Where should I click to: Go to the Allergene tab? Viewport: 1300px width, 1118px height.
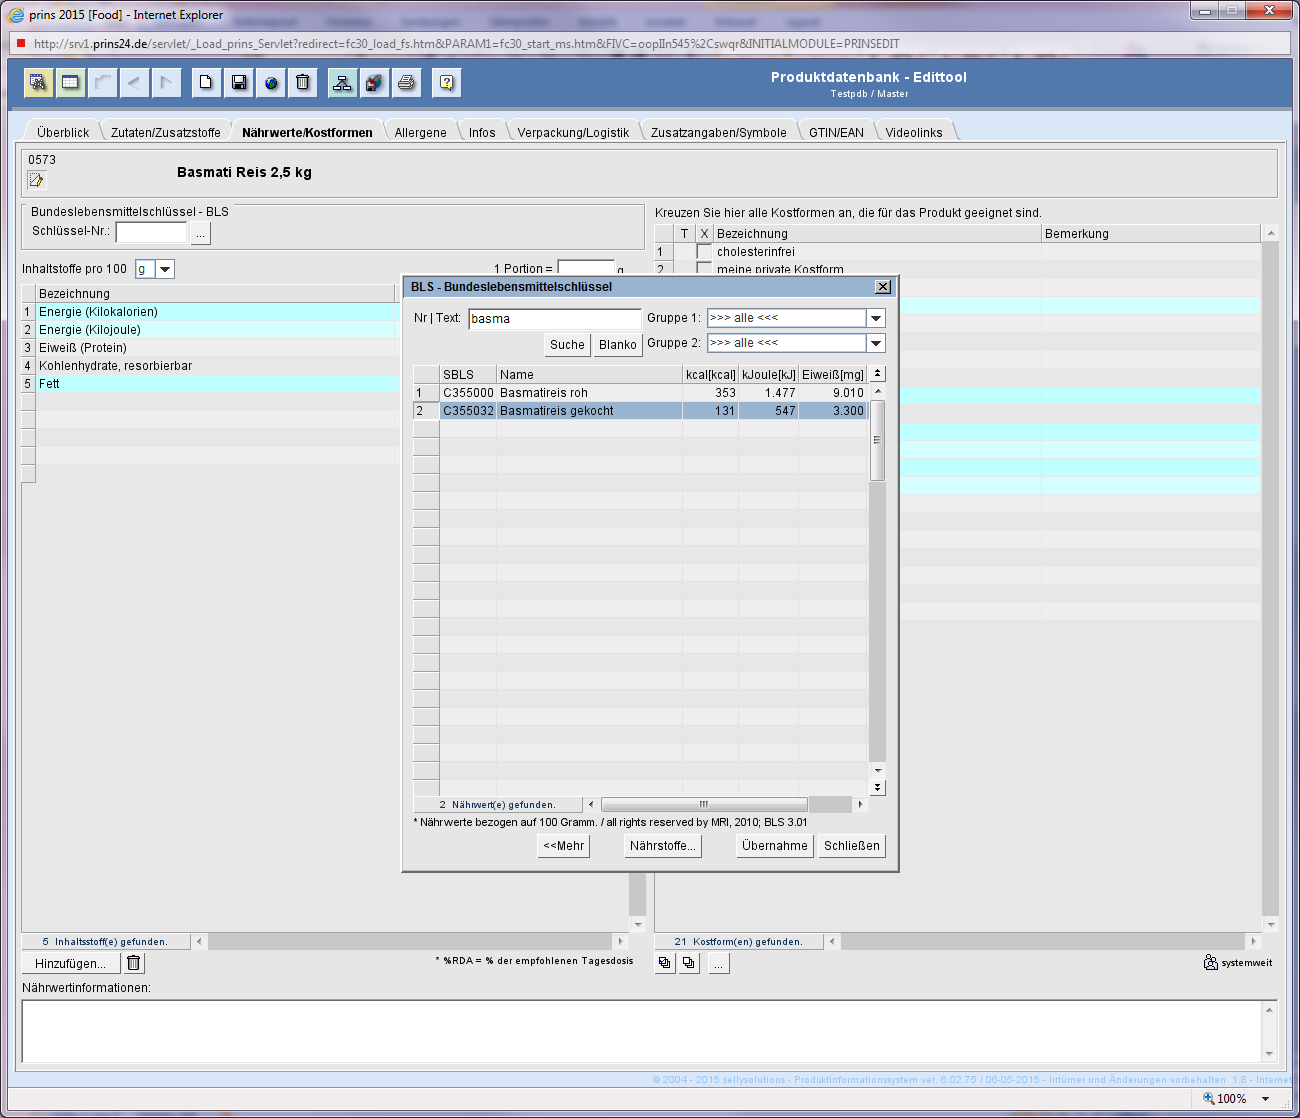[x=421, y=132]
